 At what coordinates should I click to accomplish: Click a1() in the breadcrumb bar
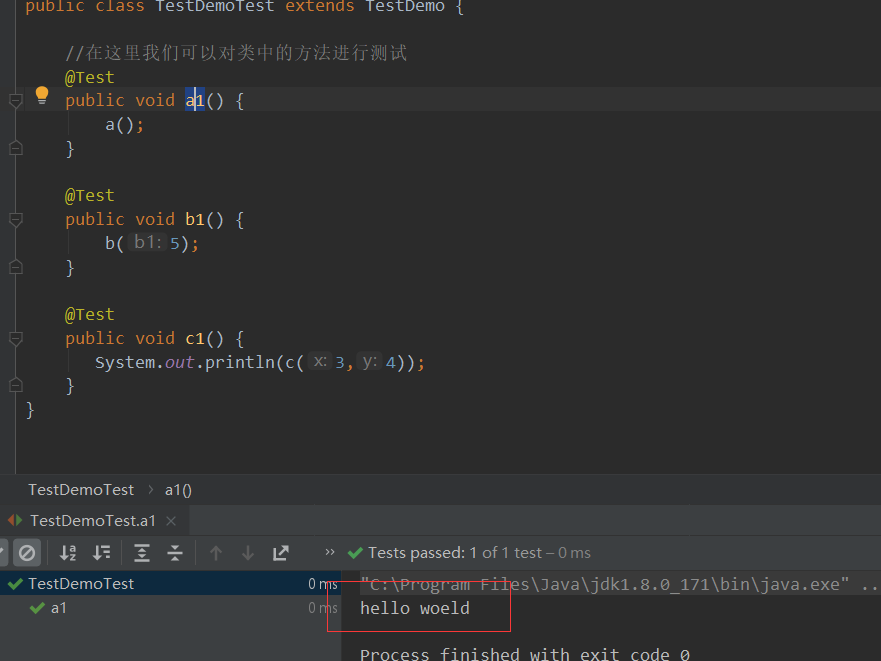[178, 490]
